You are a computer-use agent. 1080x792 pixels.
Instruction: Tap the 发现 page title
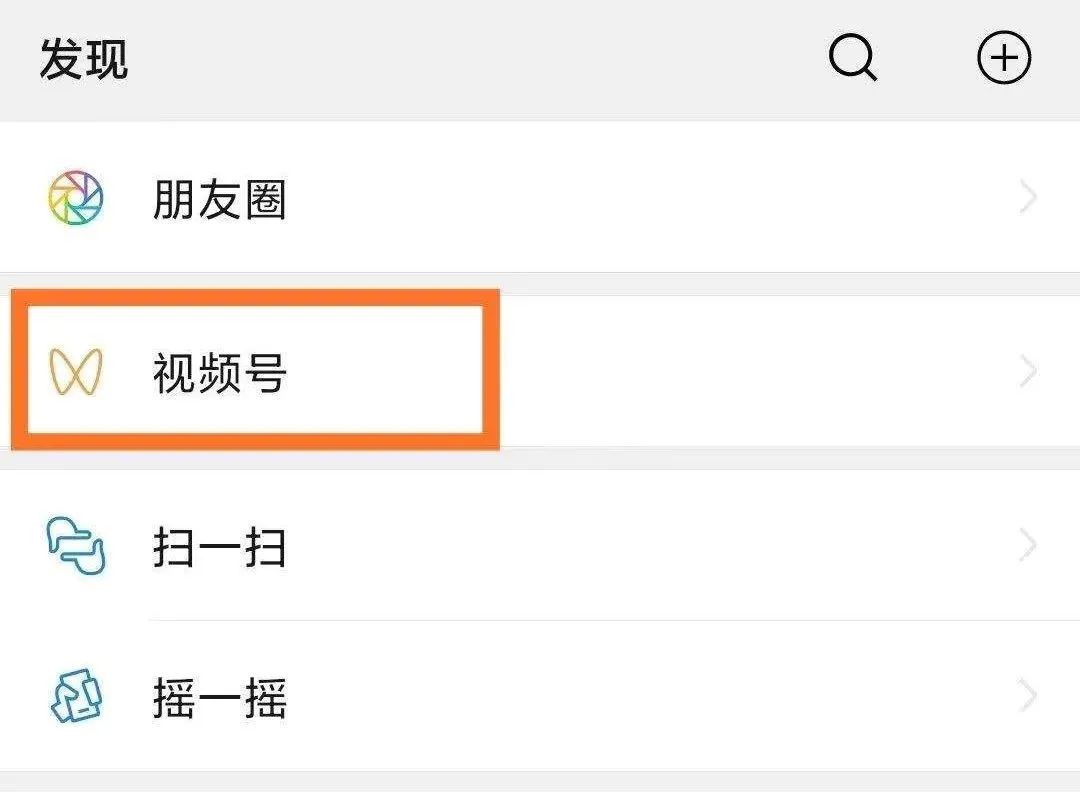point(82,58)
